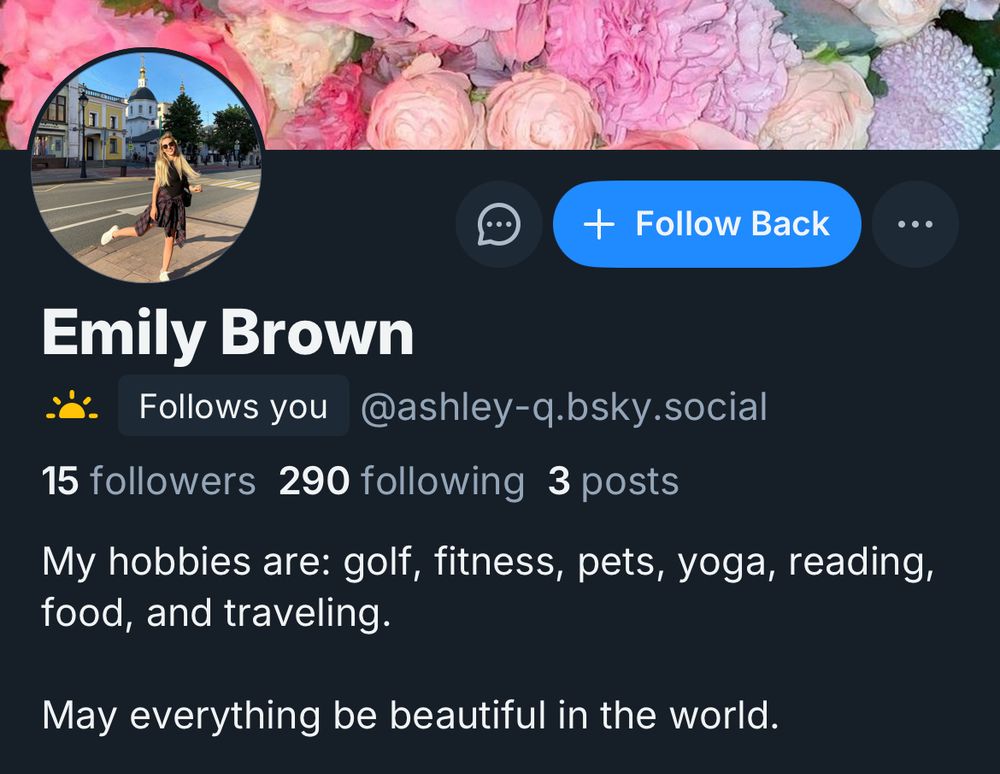Open the 290 following list
Image resolution: width=1000 pixels, height=774 pixels.
(x=401, y=481)
